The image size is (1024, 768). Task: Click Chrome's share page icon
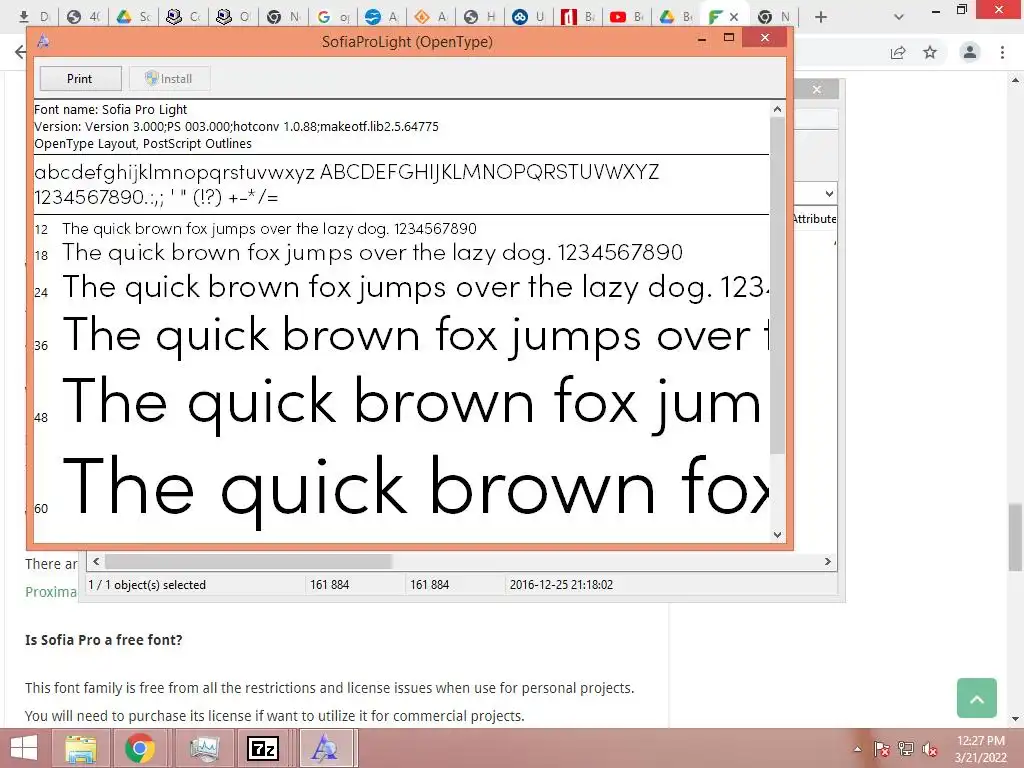coord(898,52)
